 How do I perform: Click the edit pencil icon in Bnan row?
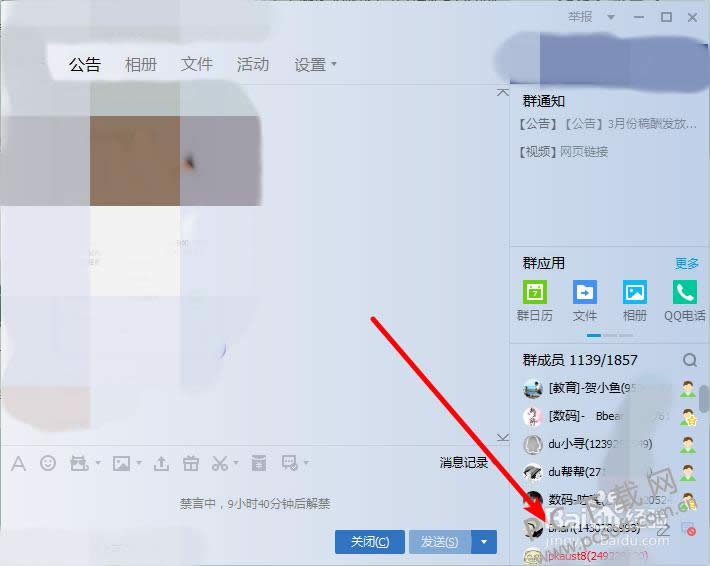coord(664,530)
